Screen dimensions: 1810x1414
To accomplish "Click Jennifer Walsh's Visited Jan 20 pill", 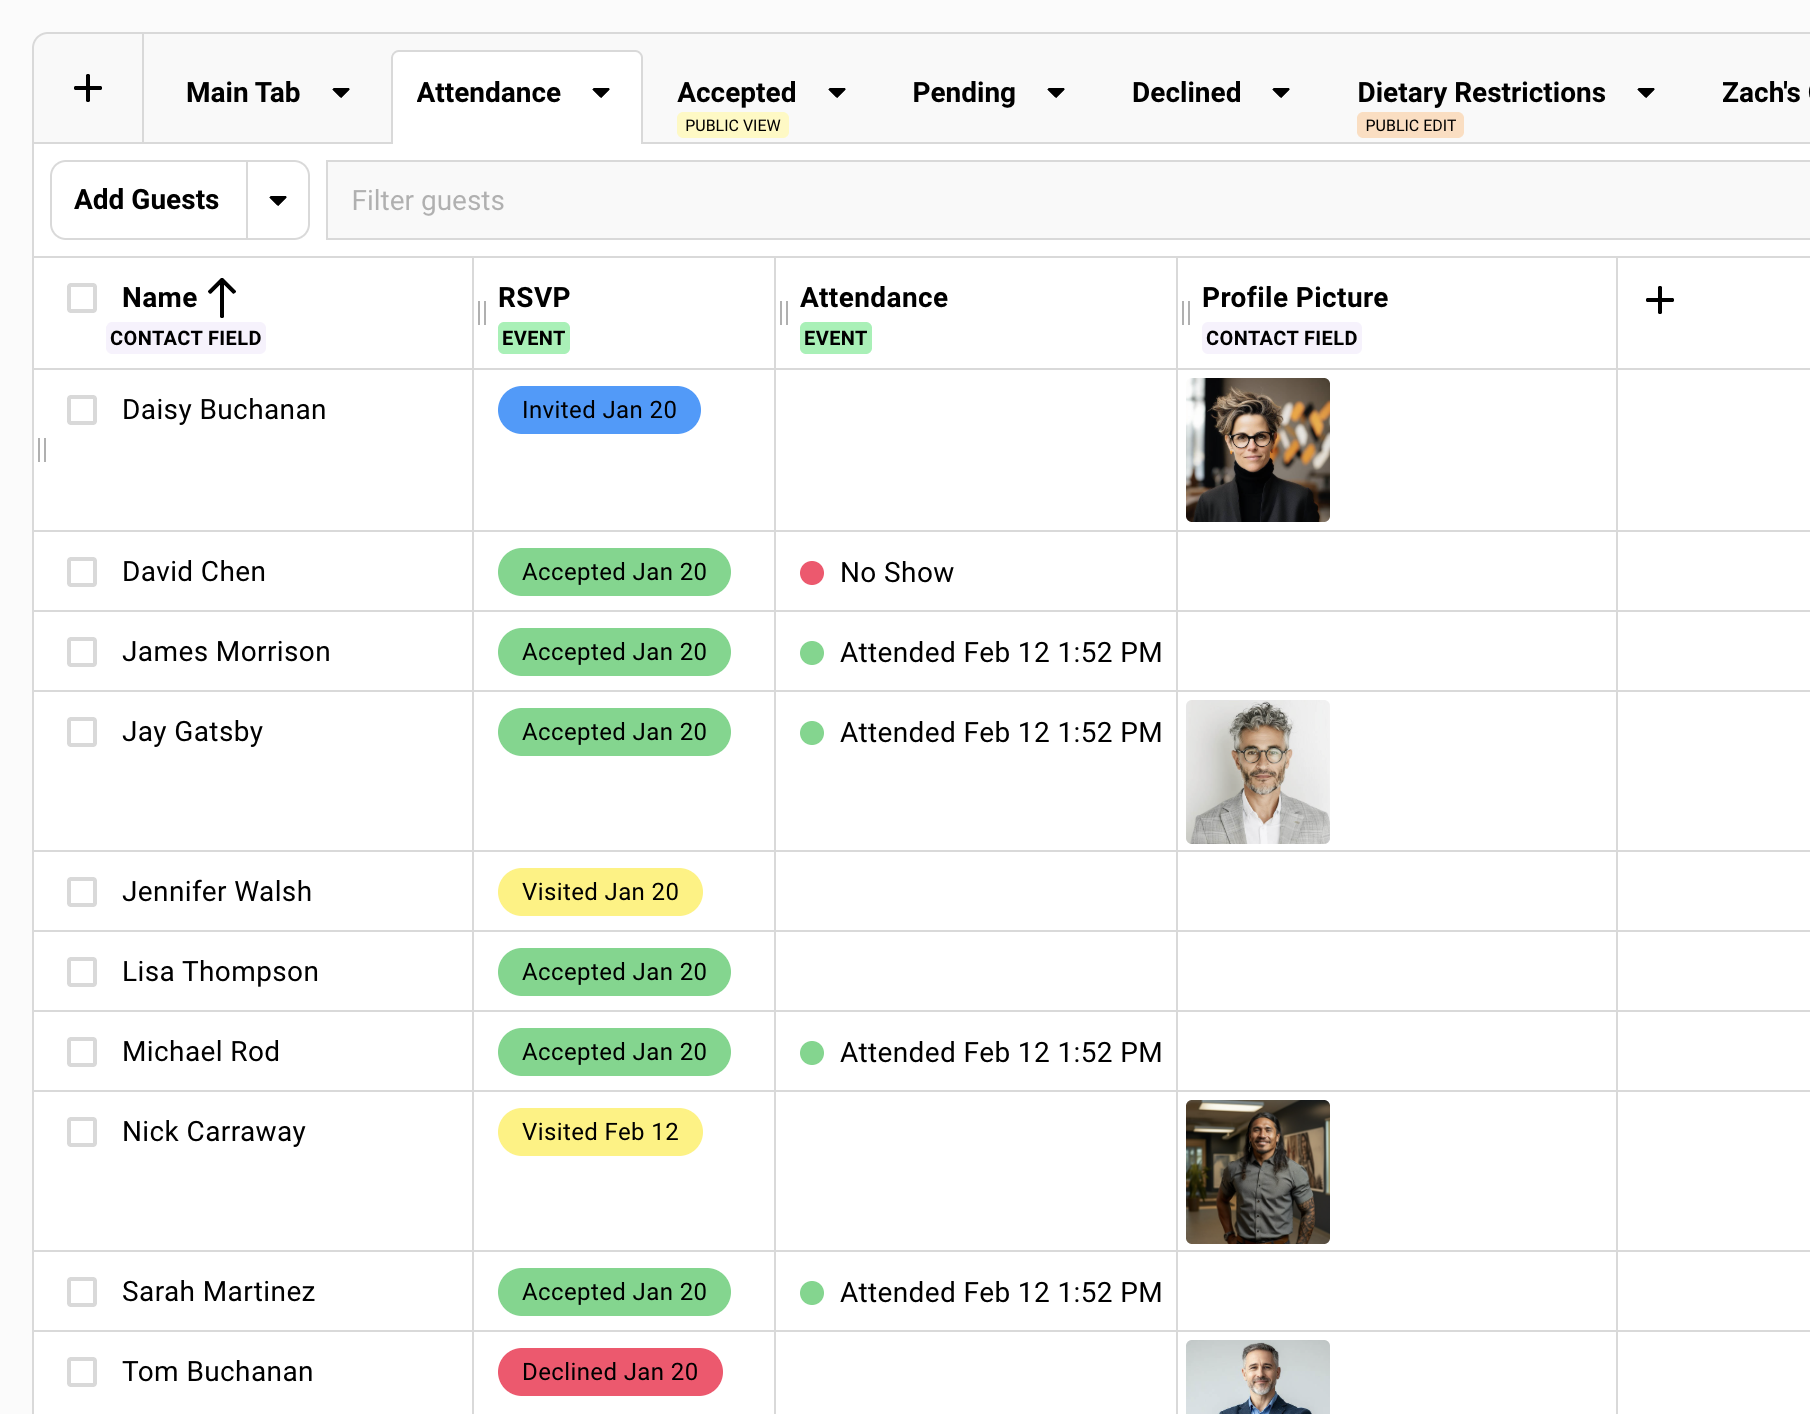I will coord(600,891).
